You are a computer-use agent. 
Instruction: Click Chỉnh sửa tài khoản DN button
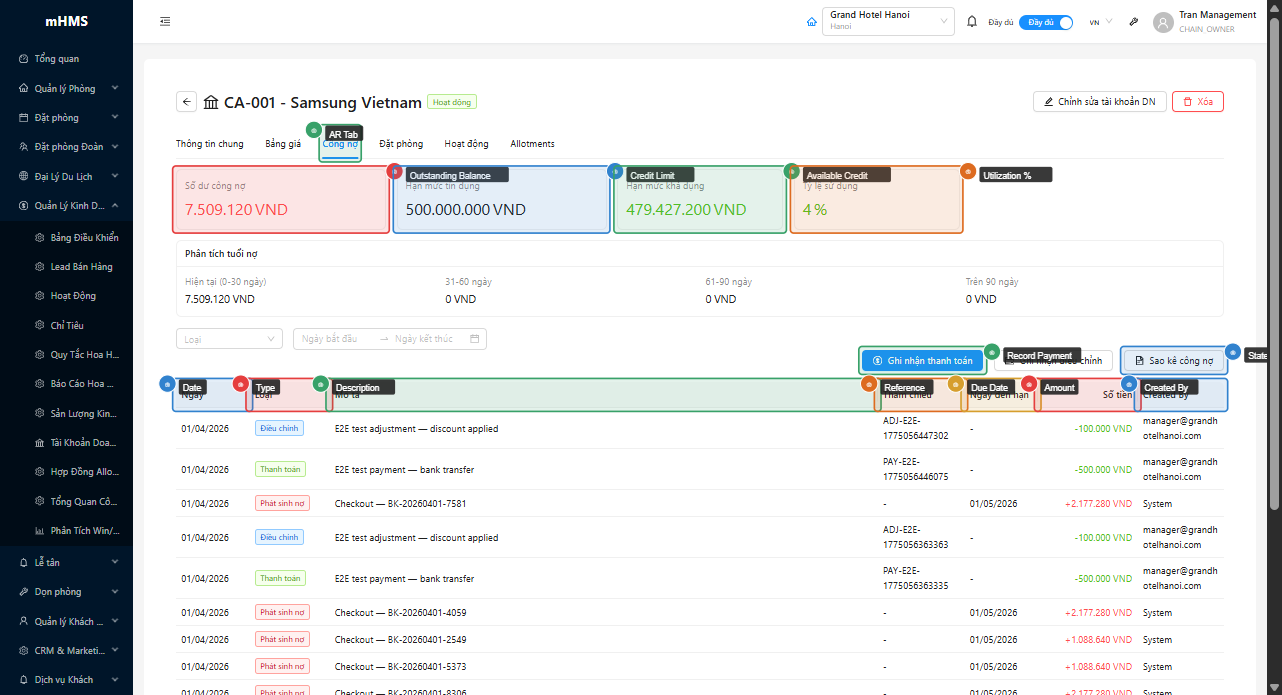tap(1098, 102)
